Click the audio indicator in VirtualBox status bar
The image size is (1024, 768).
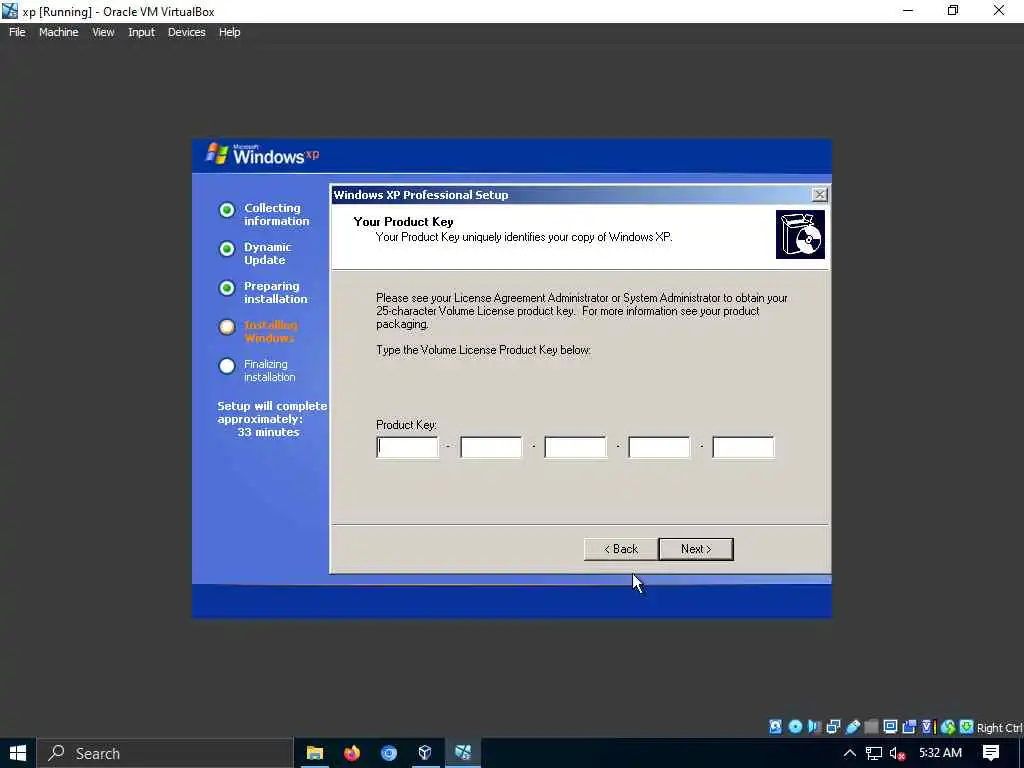(814, 727)
